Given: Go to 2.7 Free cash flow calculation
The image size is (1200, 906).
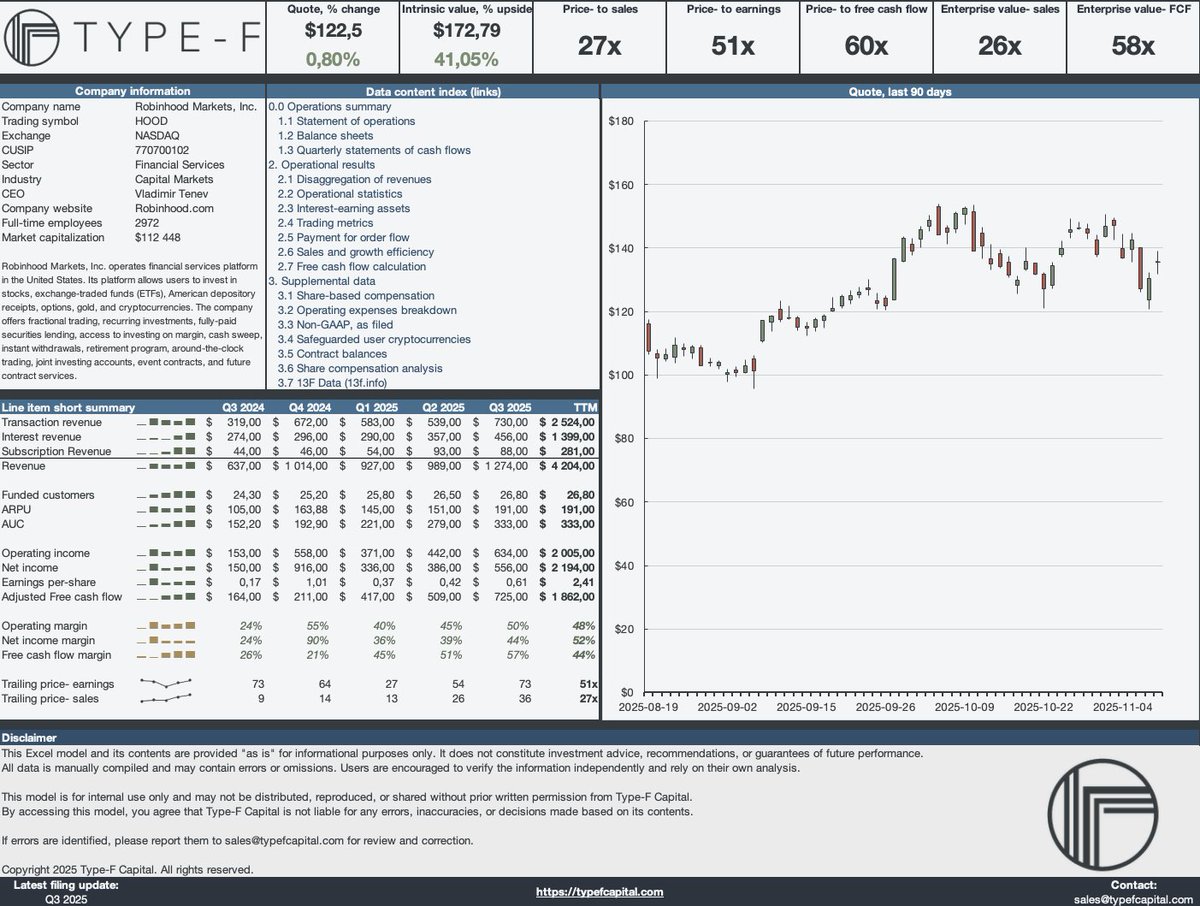Looking at the screenshot, I should point(352,266).
